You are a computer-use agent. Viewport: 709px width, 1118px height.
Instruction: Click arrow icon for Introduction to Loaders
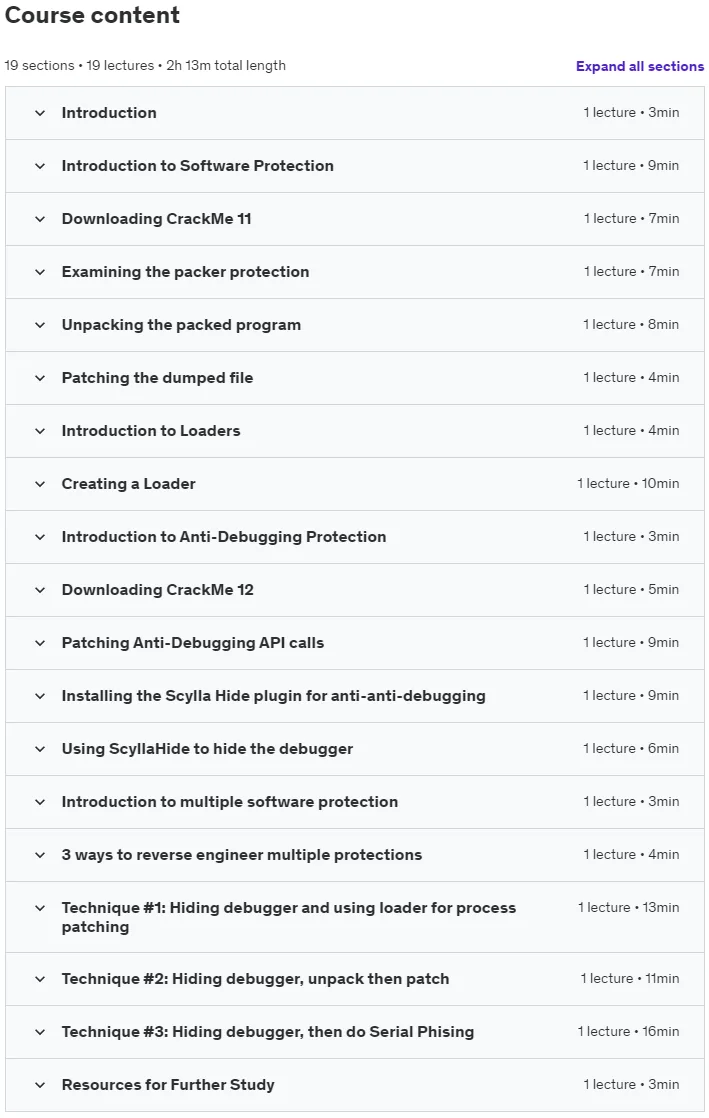pos(40,431)
